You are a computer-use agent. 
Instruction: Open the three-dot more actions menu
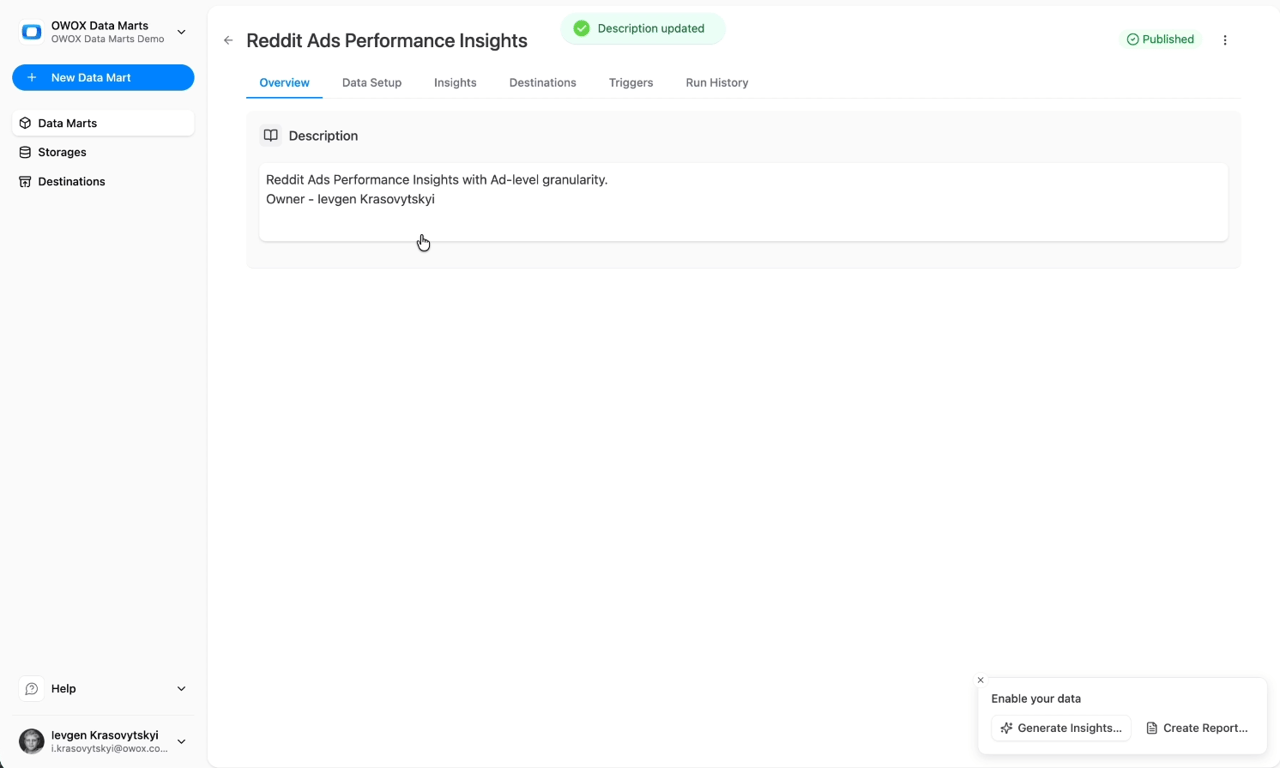1225,40
